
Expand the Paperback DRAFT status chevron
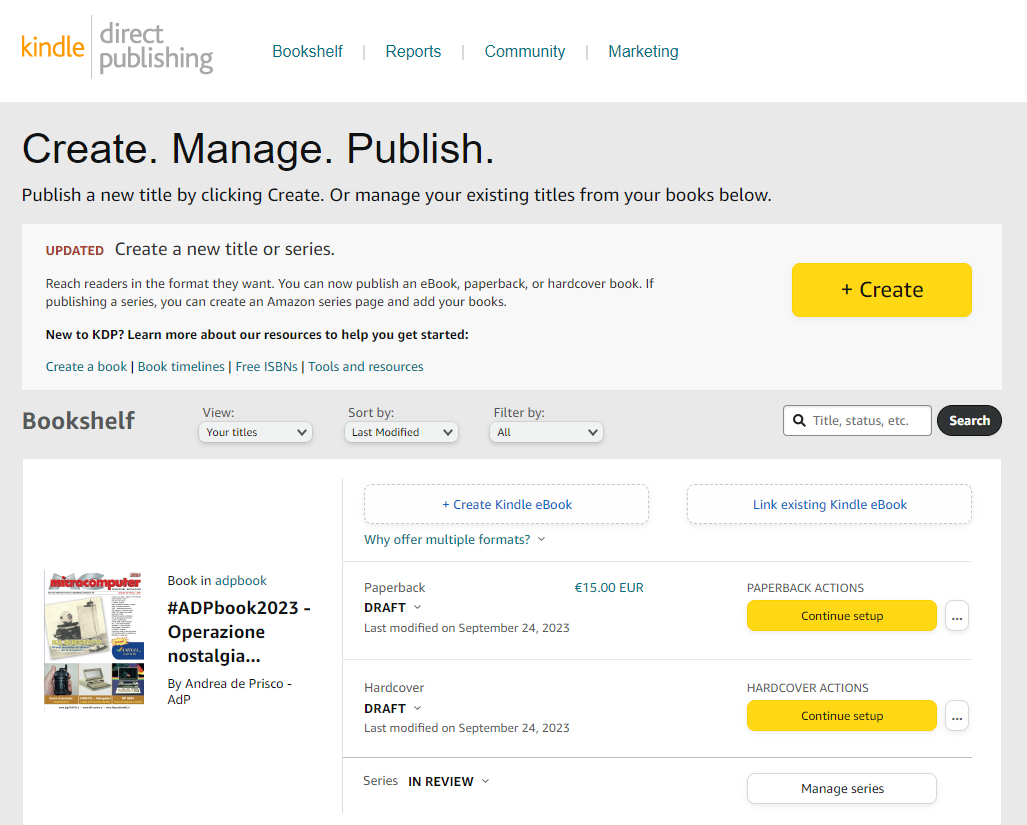pyautogui.click(x=417, y=607)
